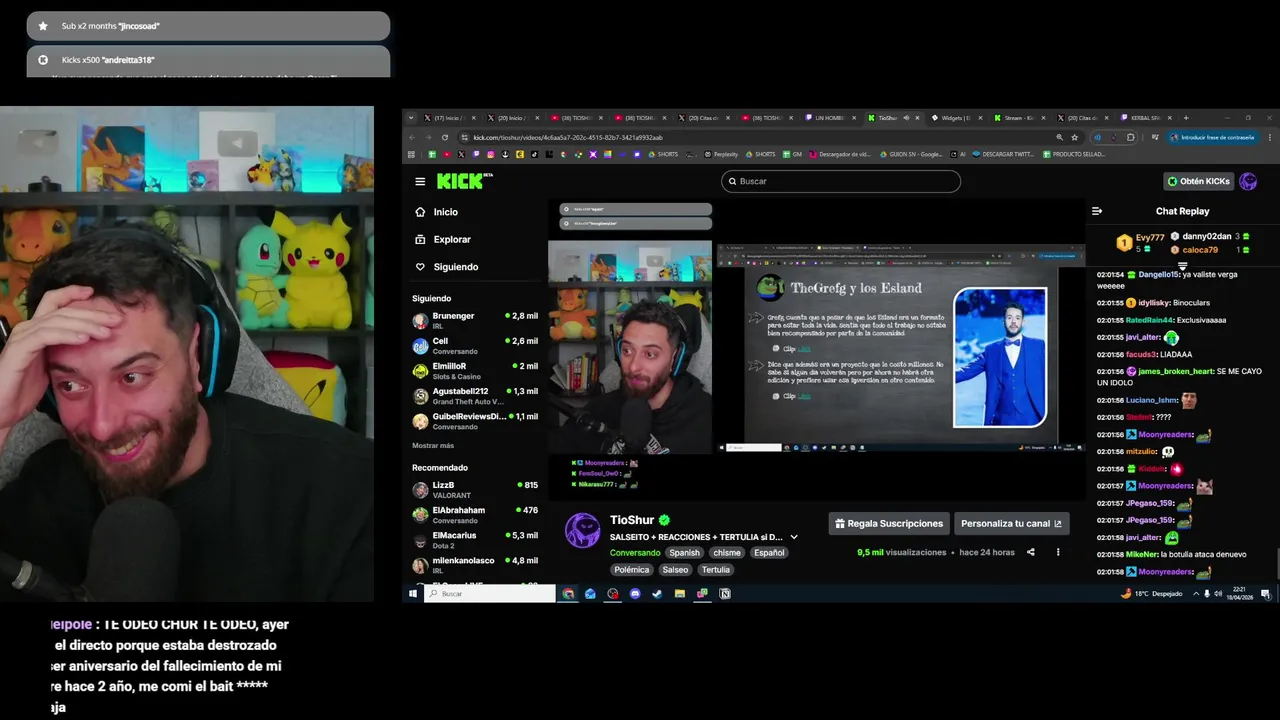Select the chisme tag

[727, 553]
